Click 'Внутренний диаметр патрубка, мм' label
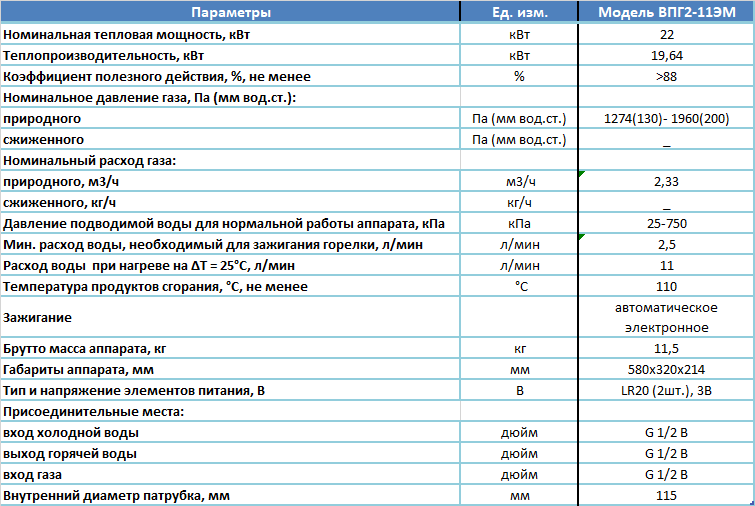Viewport: 755px width, 506px height. click(x=230, y=495)
